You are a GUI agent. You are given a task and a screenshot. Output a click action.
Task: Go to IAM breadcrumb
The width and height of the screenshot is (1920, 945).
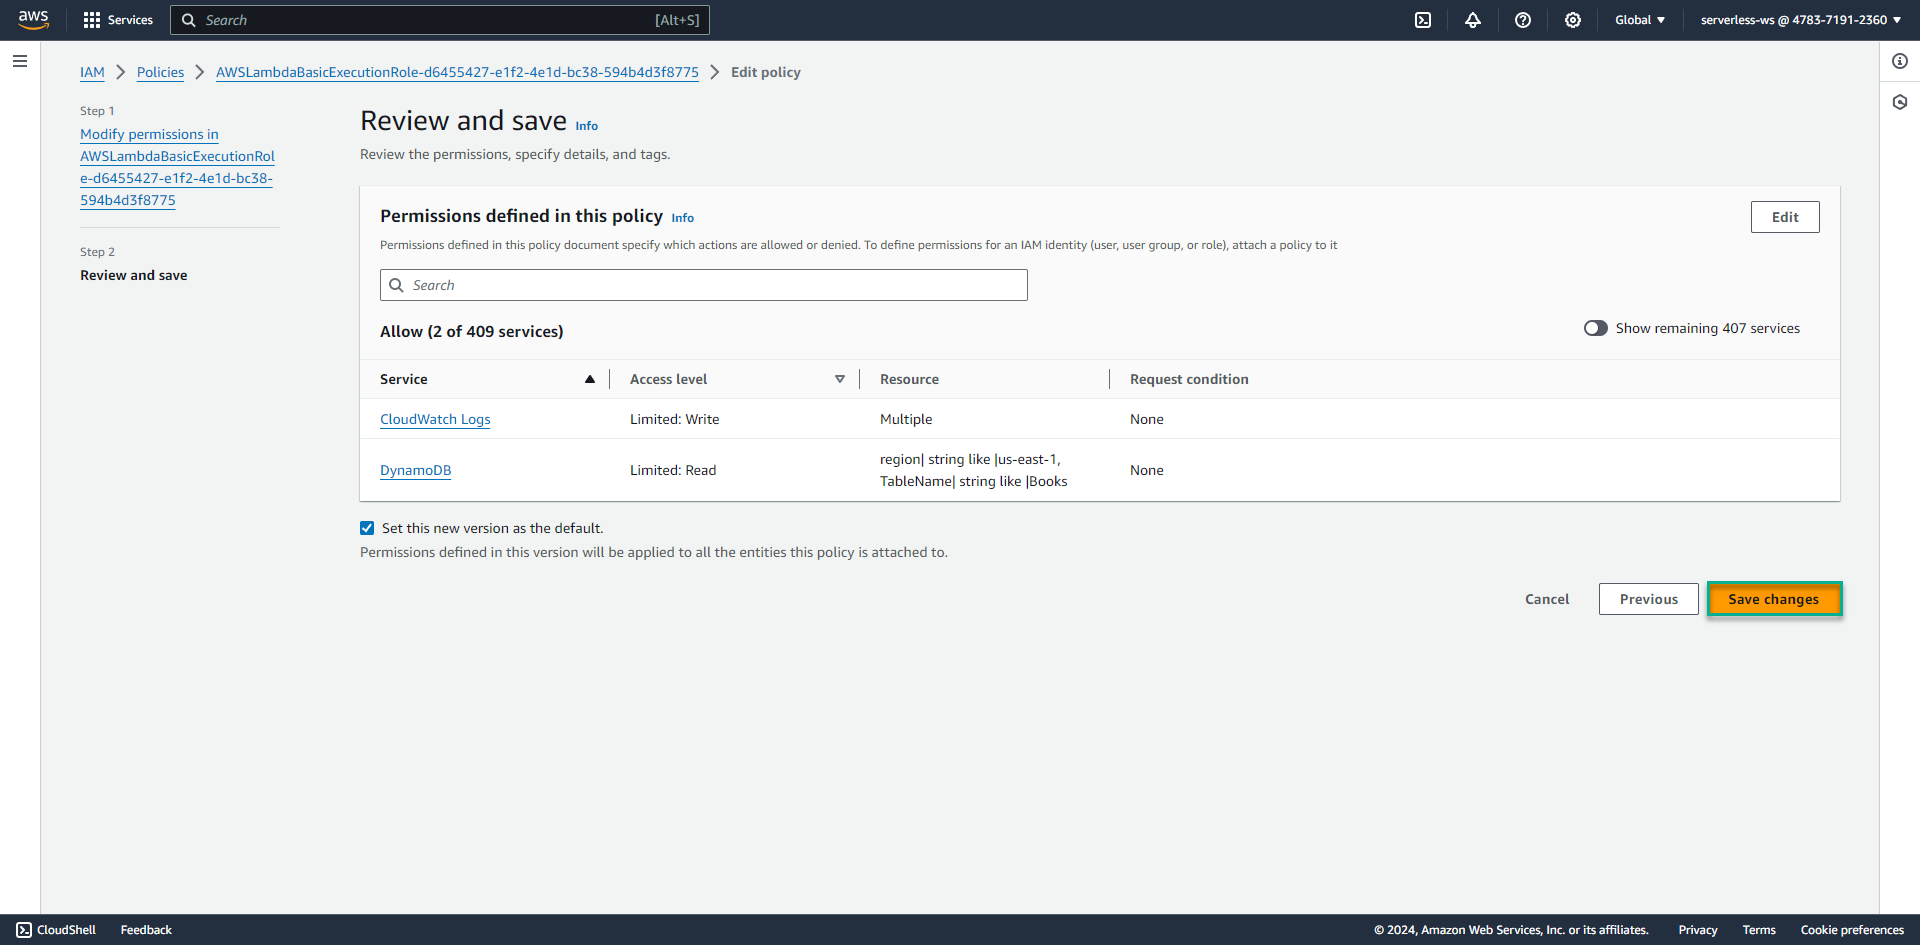pyautogui.click(x=92, y=72)
